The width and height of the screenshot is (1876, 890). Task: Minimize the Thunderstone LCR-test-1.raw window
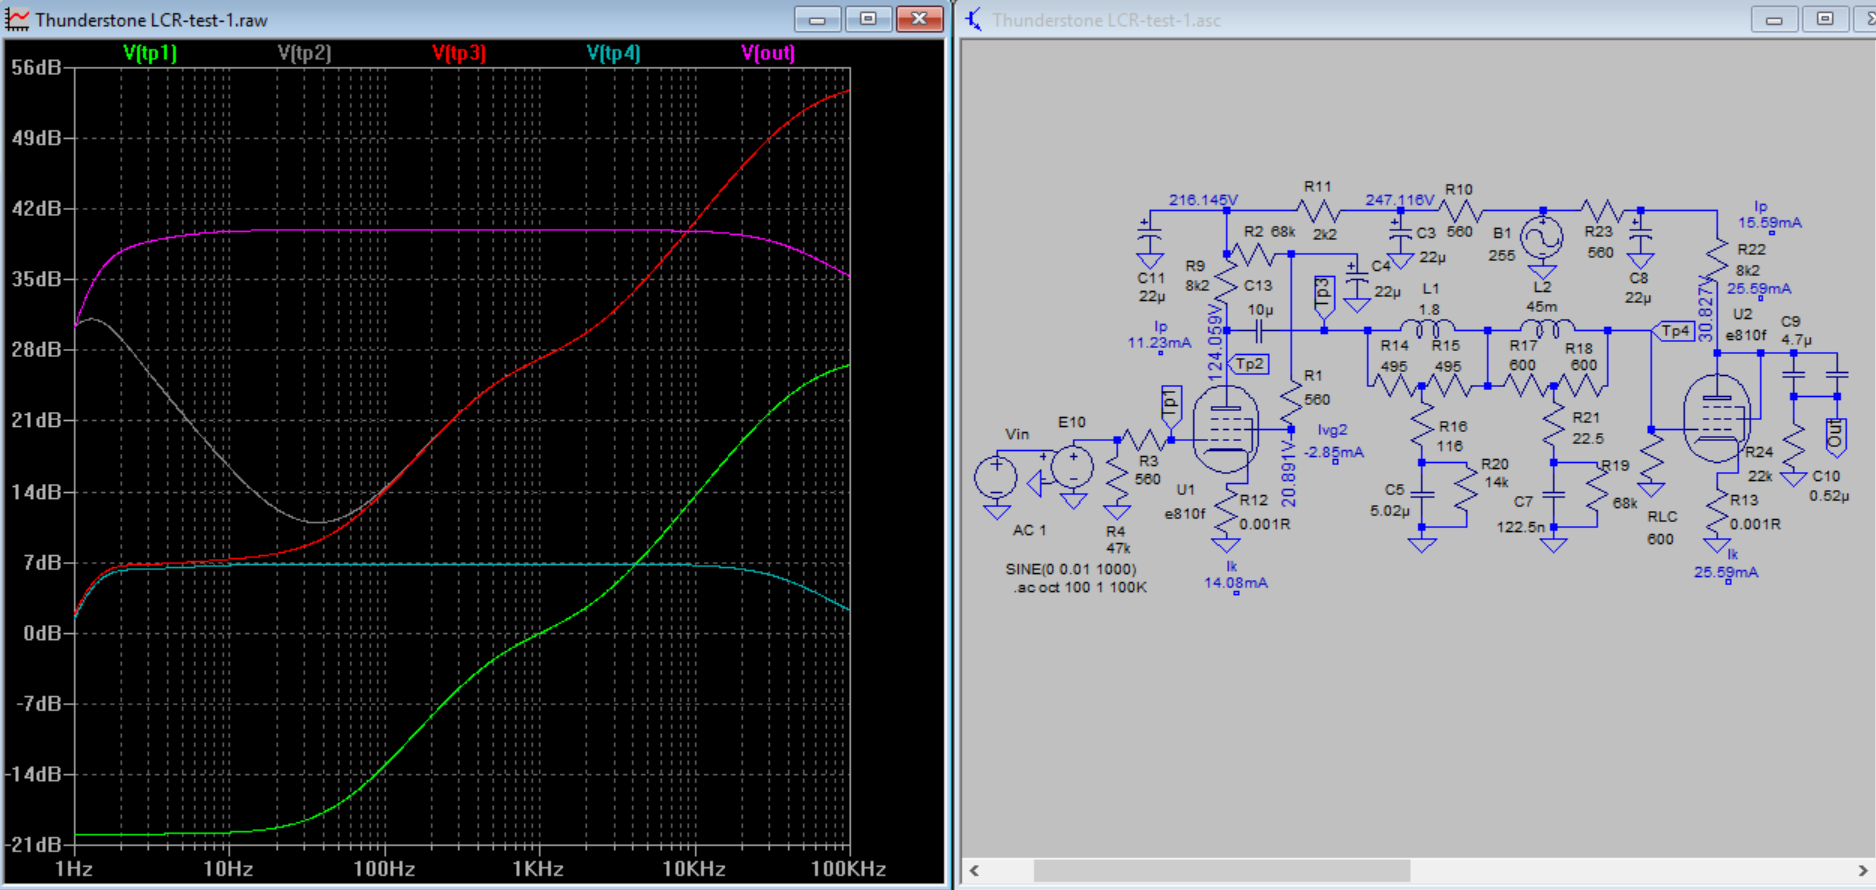click(817, 19)
